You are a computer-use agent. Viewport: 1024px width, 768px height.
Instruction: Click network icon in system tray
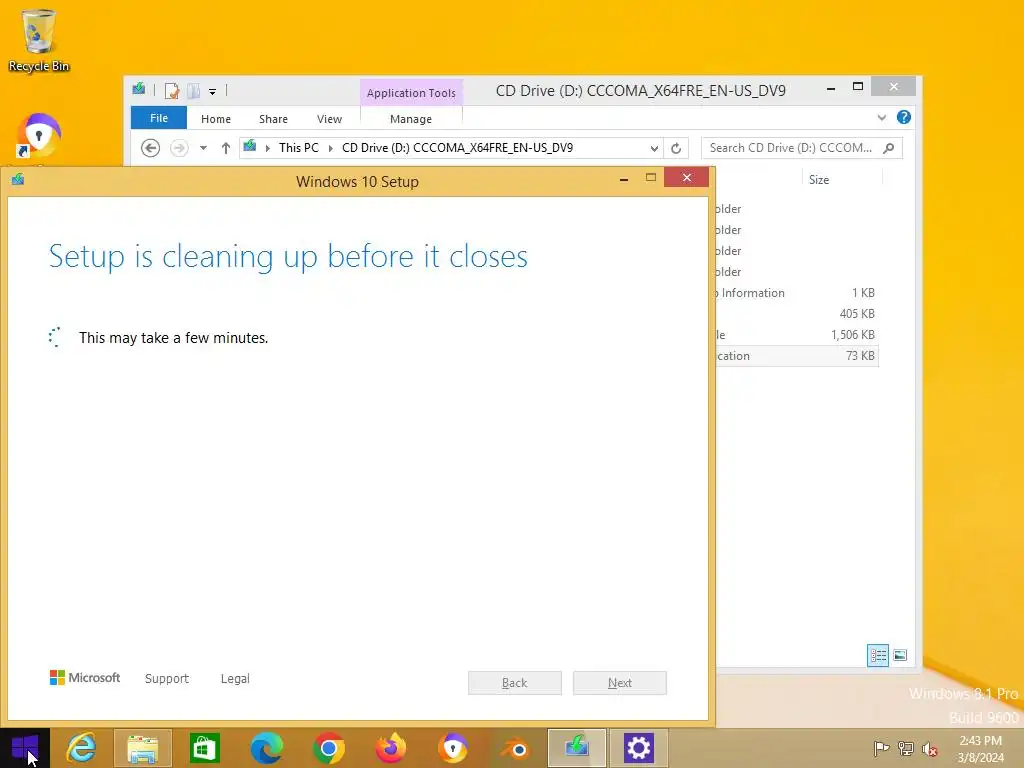[905, 748]
